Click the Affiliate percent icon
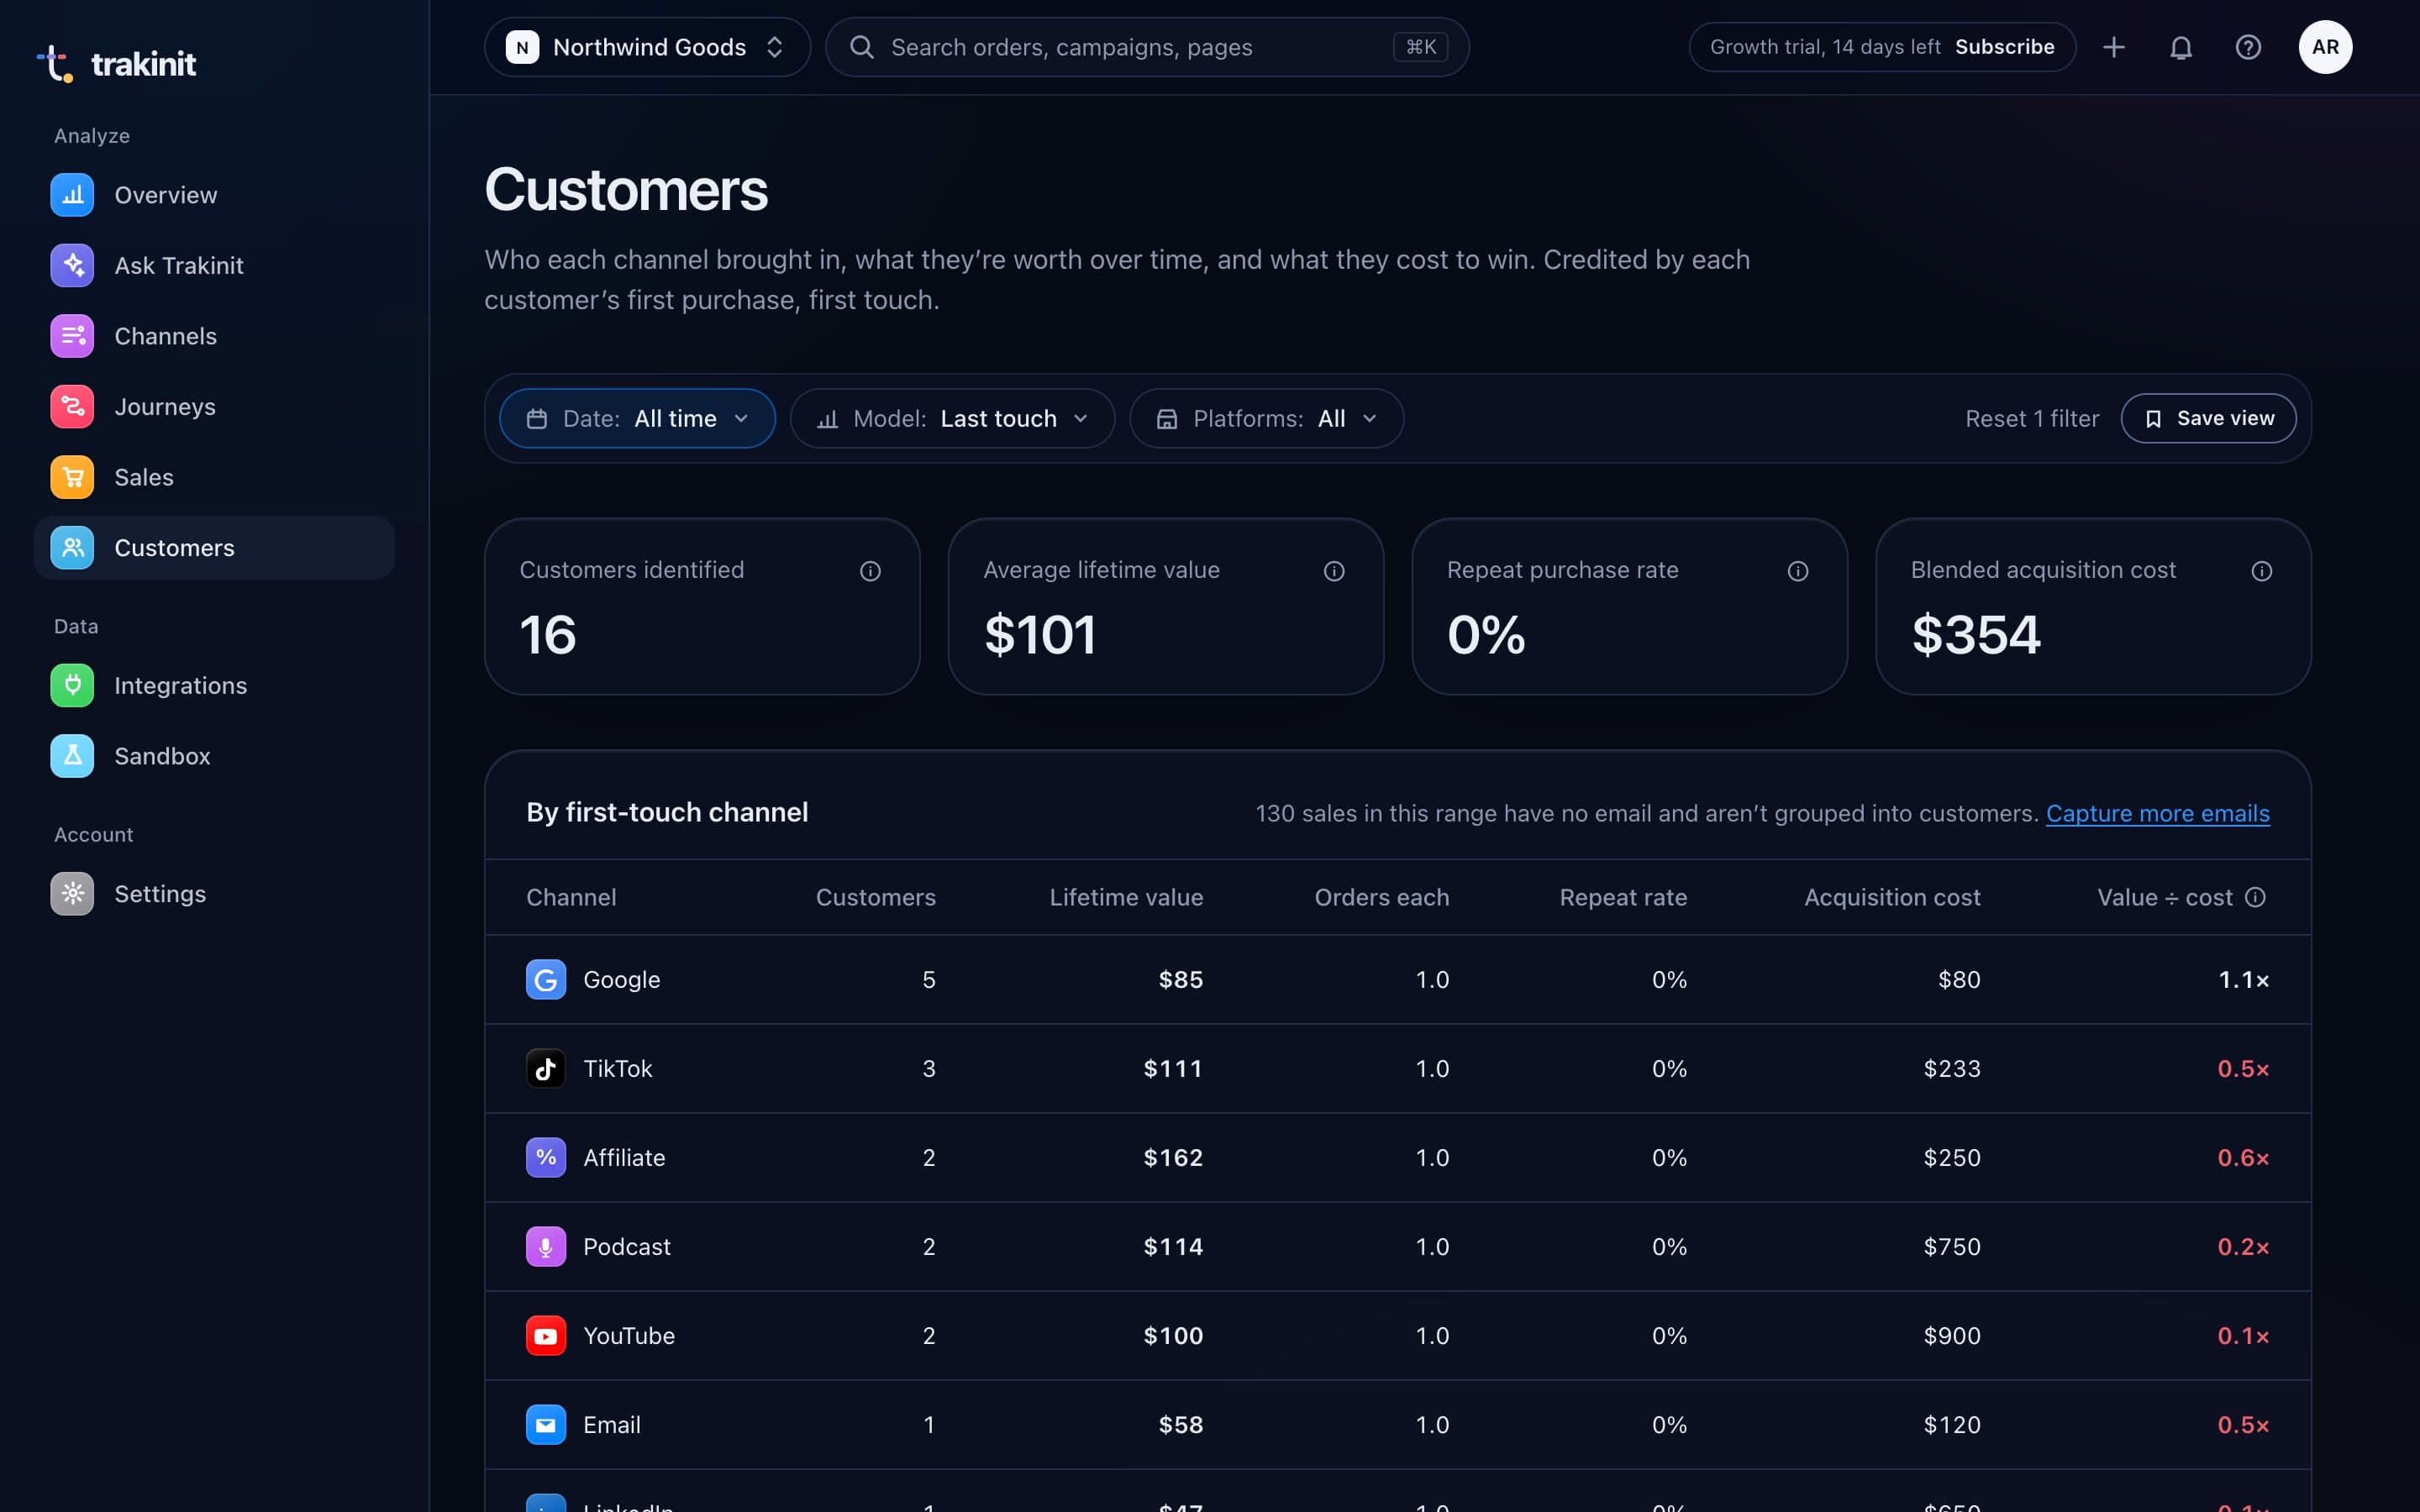 (546, 1157)
